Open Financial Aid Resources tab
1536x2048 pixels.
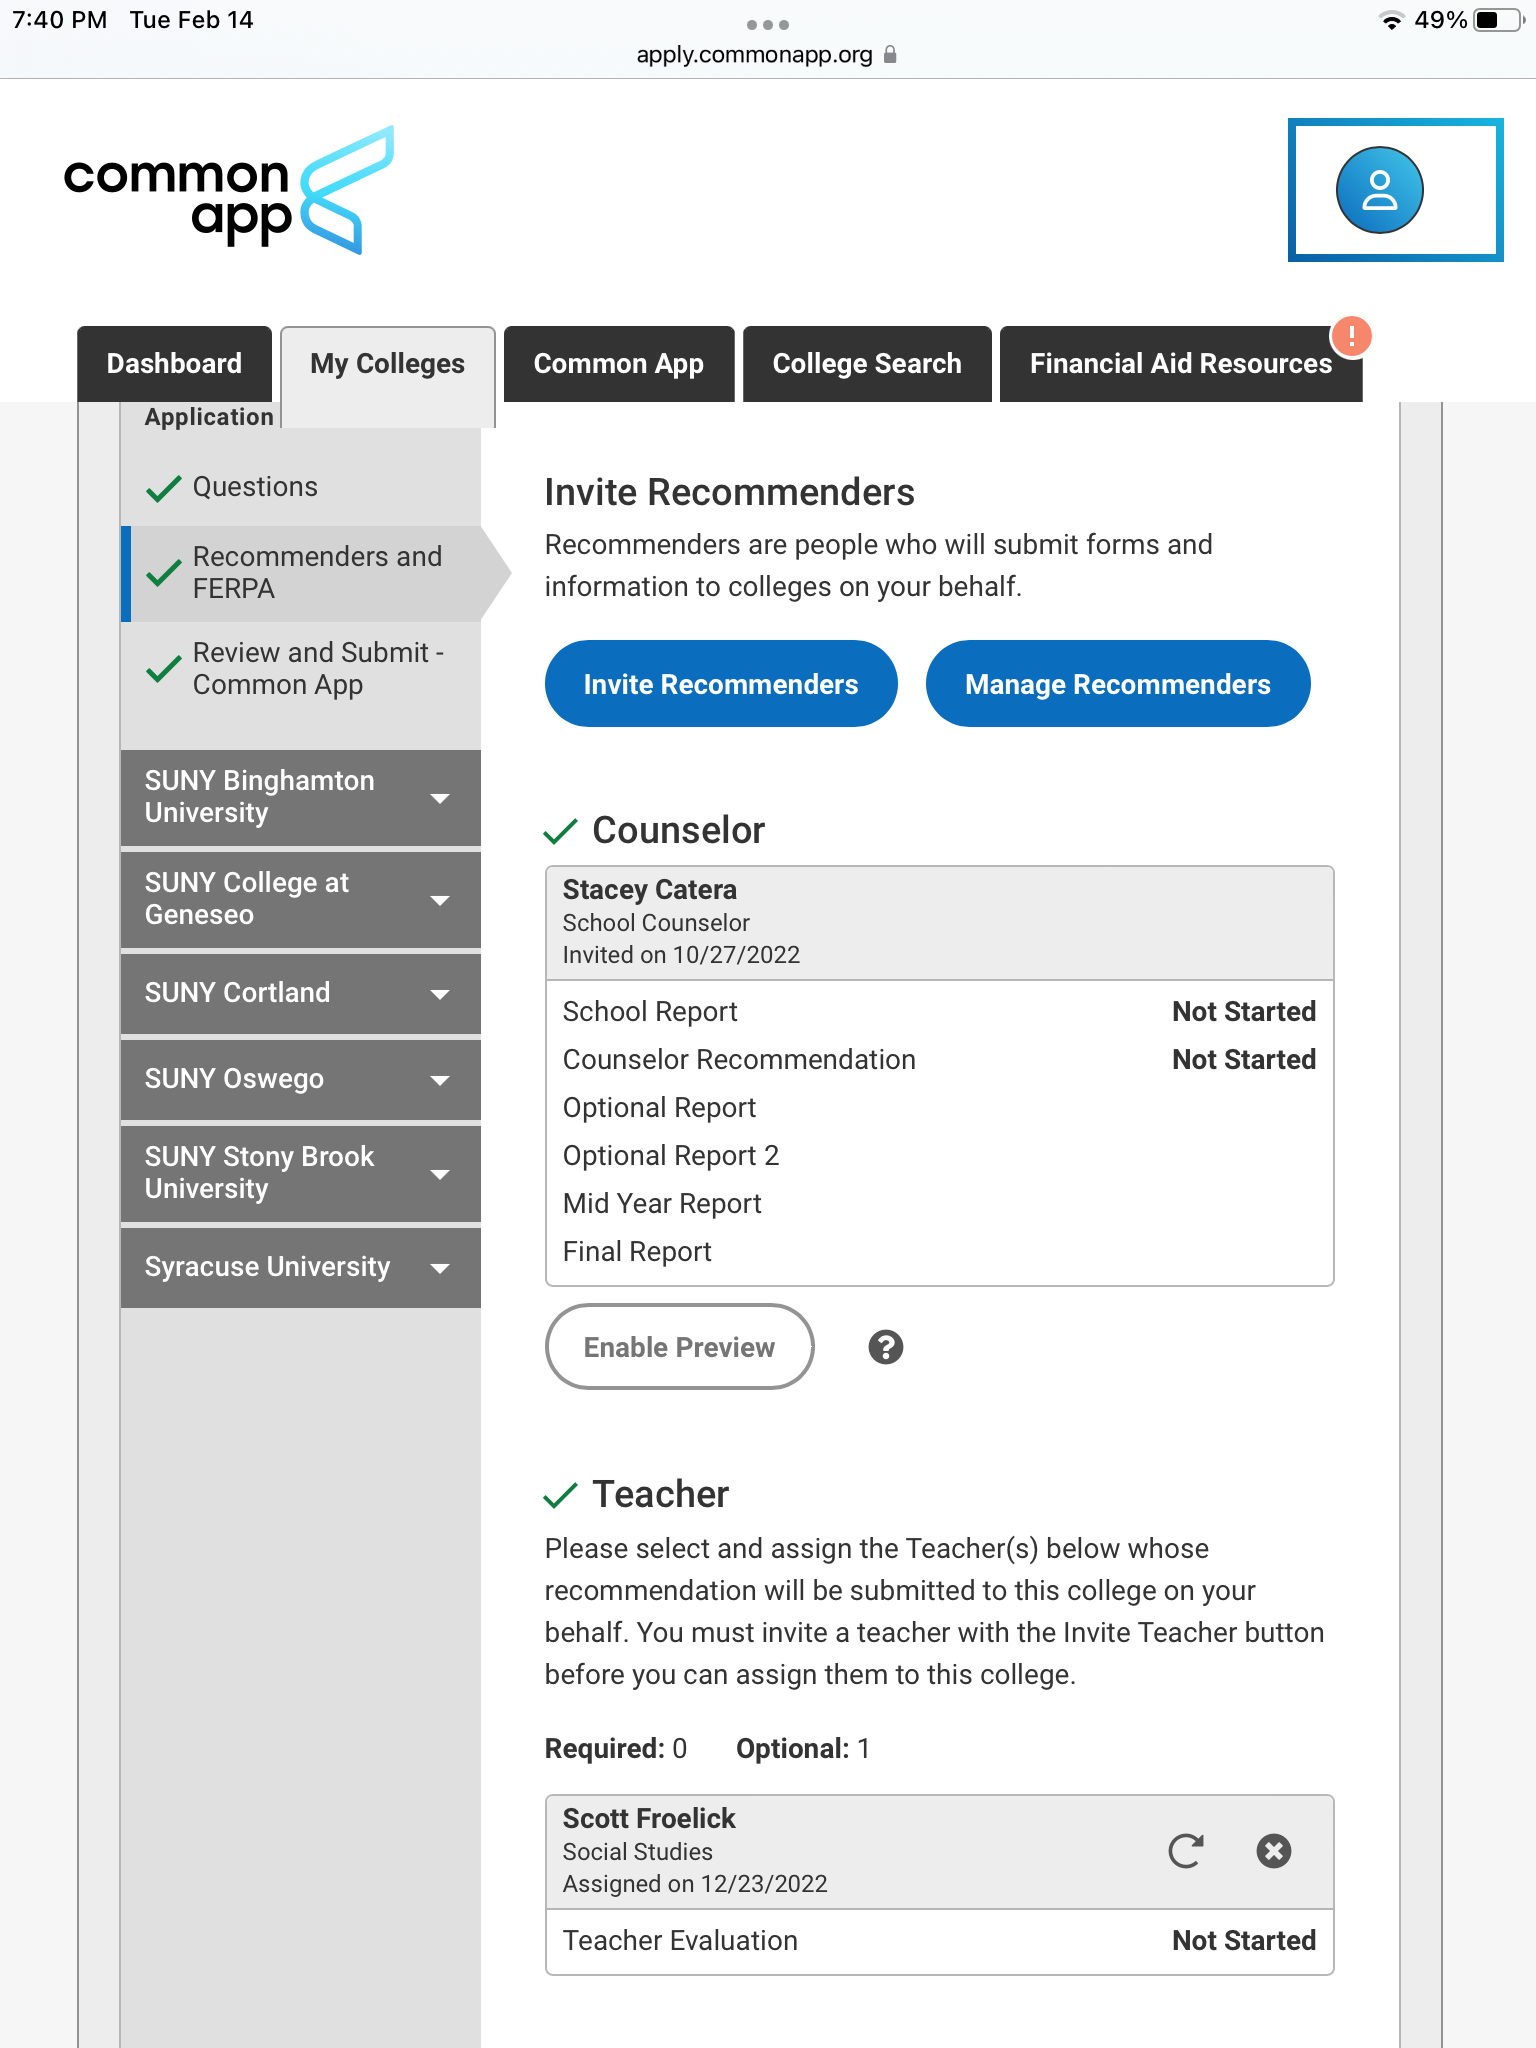tap(1181, 364)
